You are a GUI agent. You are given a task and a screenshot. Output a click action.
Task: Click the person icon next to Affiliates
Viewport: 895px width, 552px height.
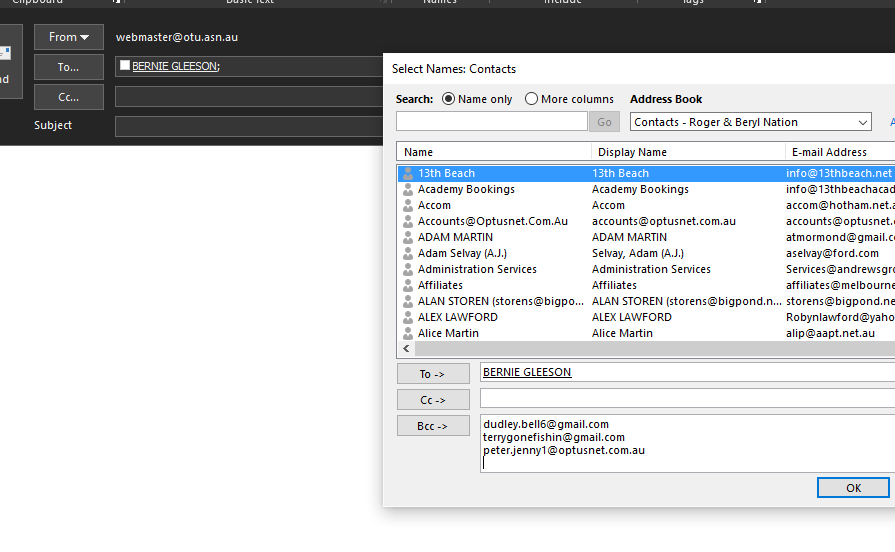408,285
